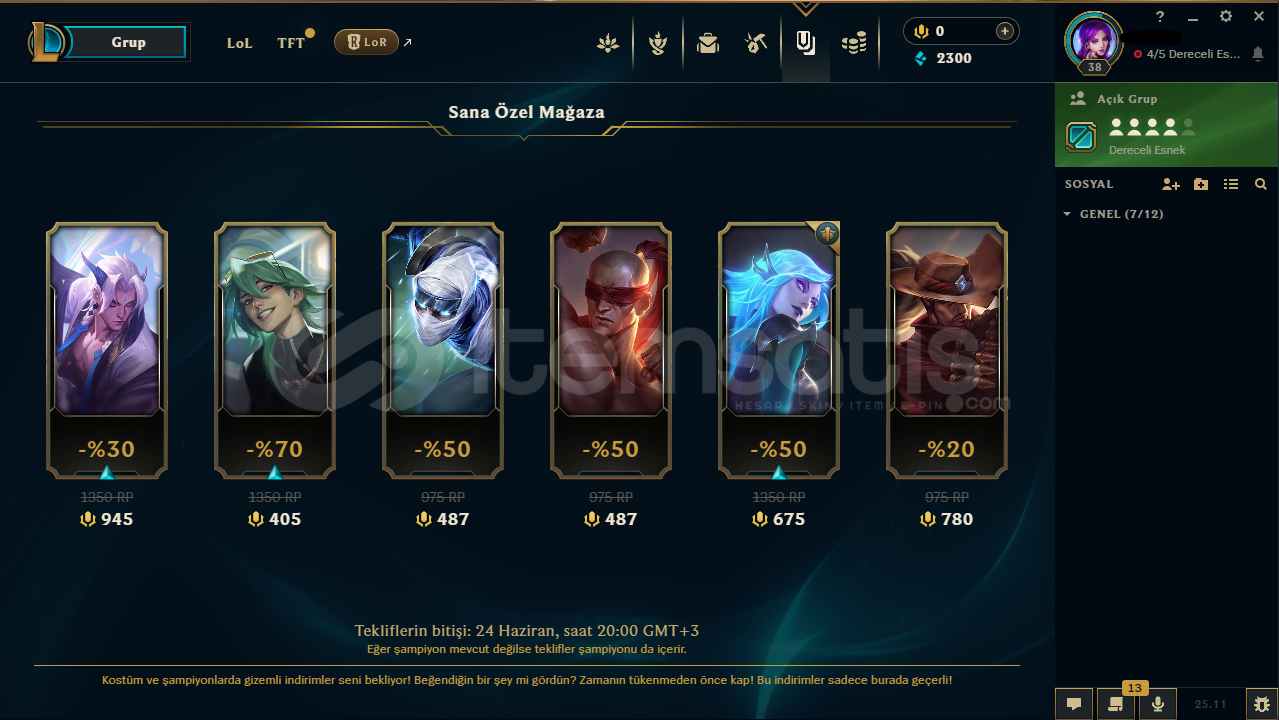Open the bug report icon
This screenshot has height=720, width=1279.
point(1261,704)
